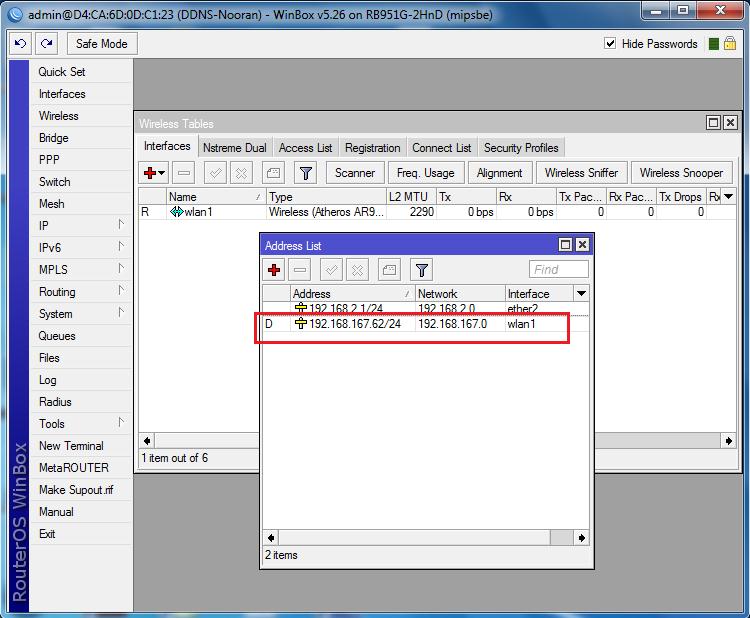Click Filter funnel icon in Wireless Tables
750x618 pixels.
(306, 173)
